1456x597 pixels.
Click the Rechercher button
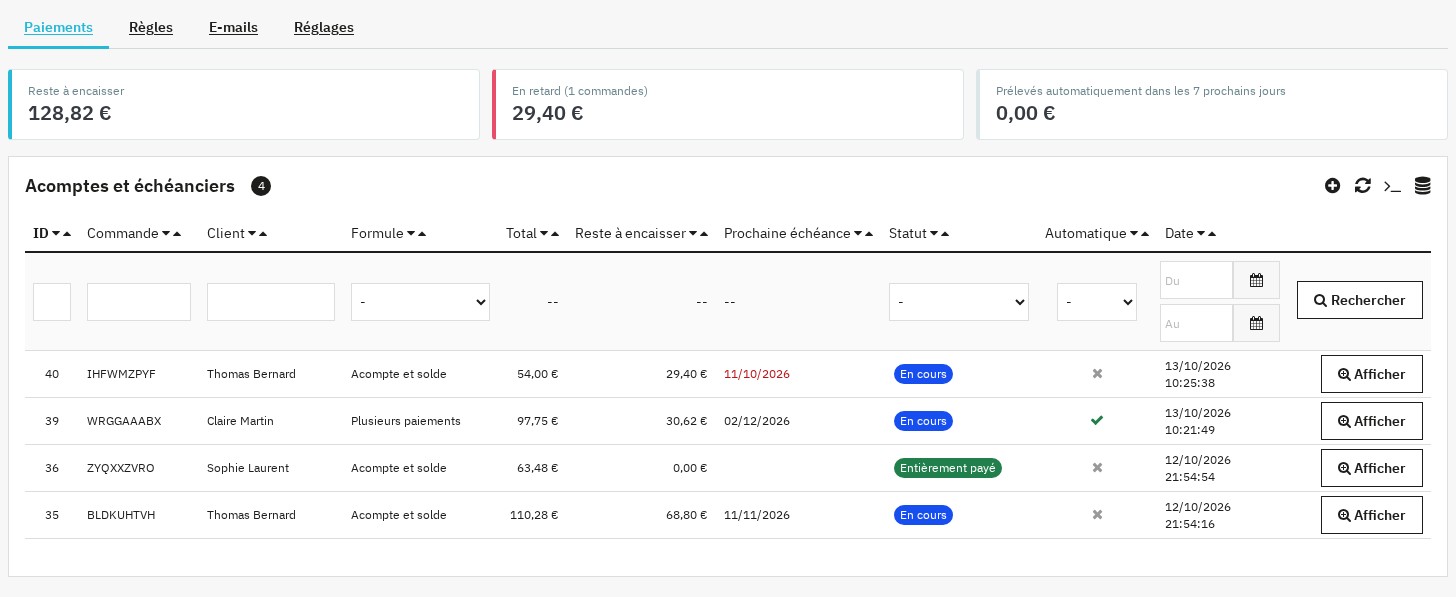coord(1360,300)
